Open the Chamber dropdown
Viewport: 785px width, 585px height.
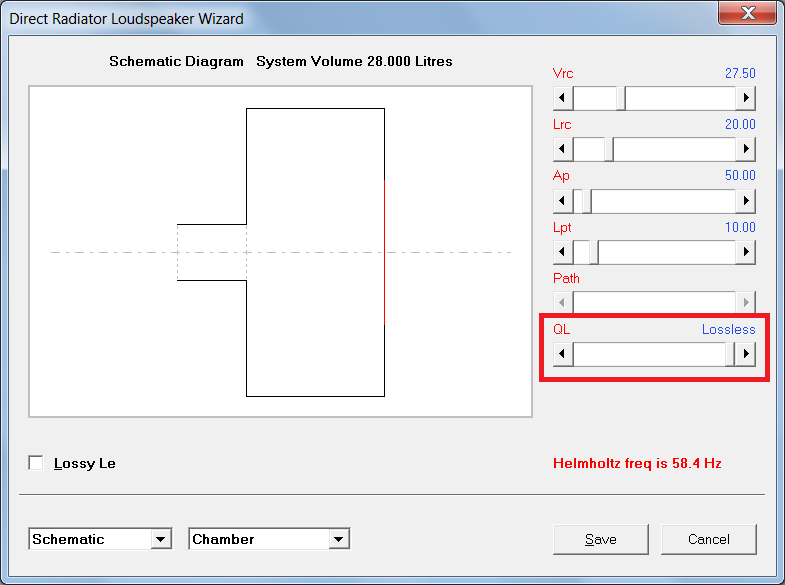click(339, 539)
